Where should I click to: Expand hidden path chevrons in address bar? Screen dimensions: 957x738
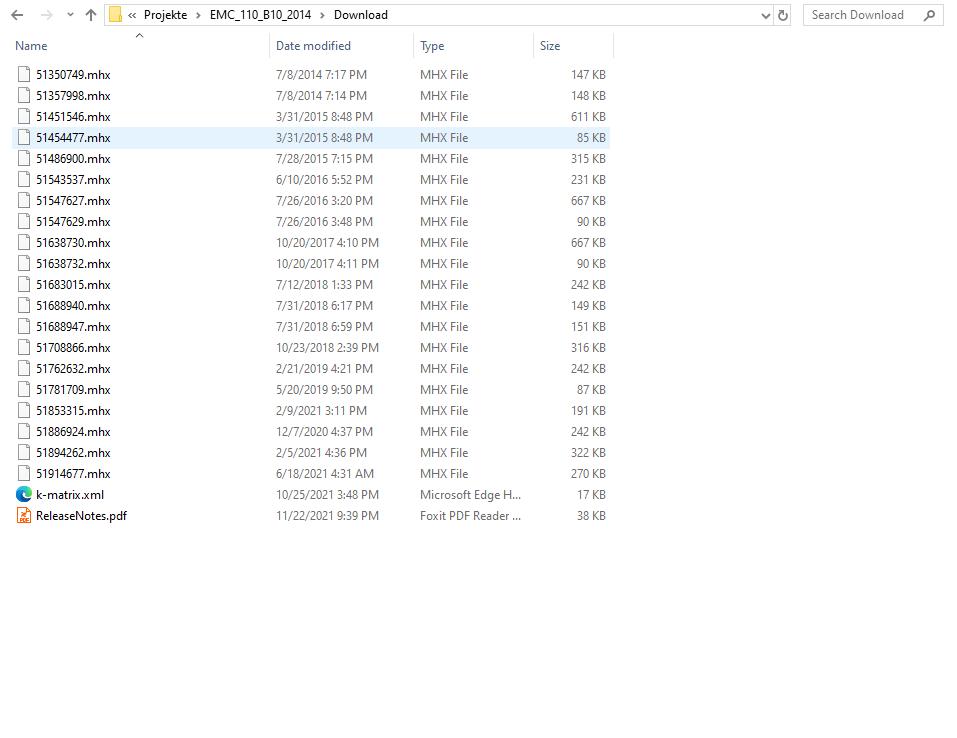click(x=132, y=15)
